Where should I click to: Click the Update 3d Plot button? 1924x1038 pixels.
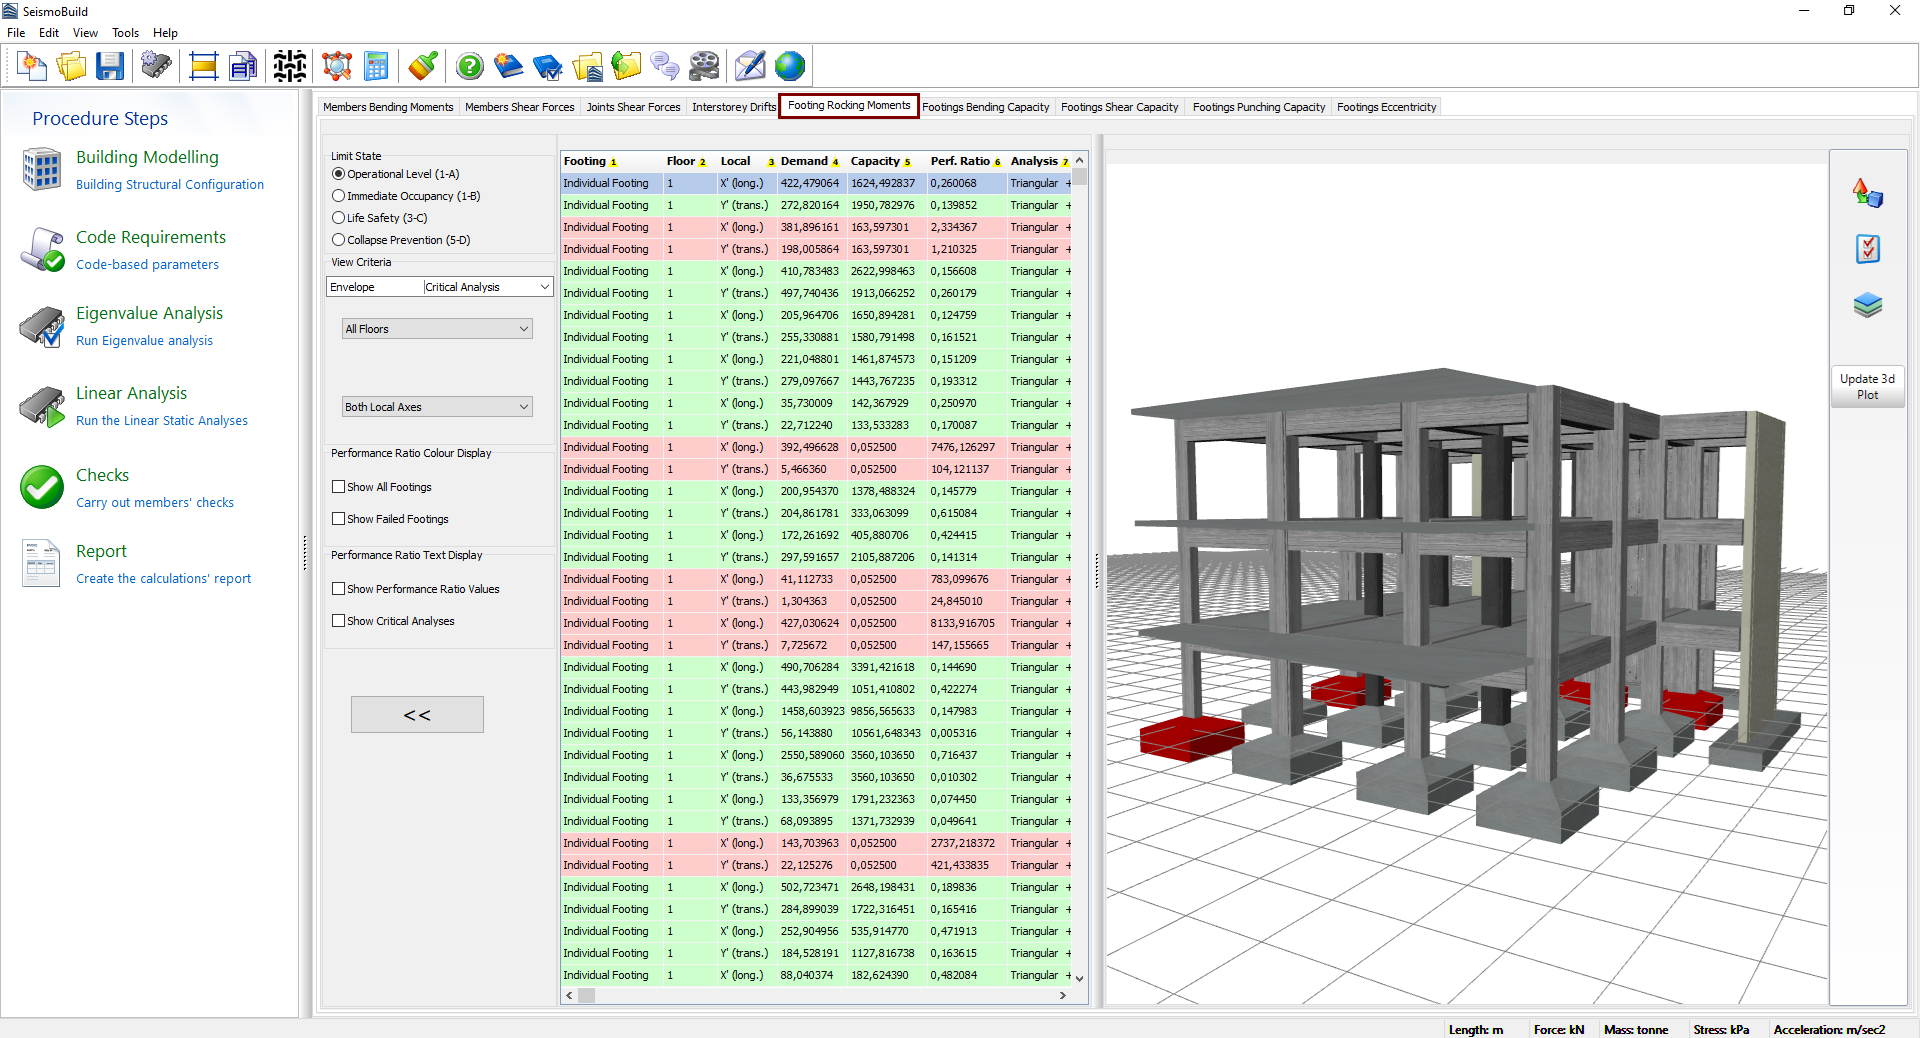click(1866, 387)
